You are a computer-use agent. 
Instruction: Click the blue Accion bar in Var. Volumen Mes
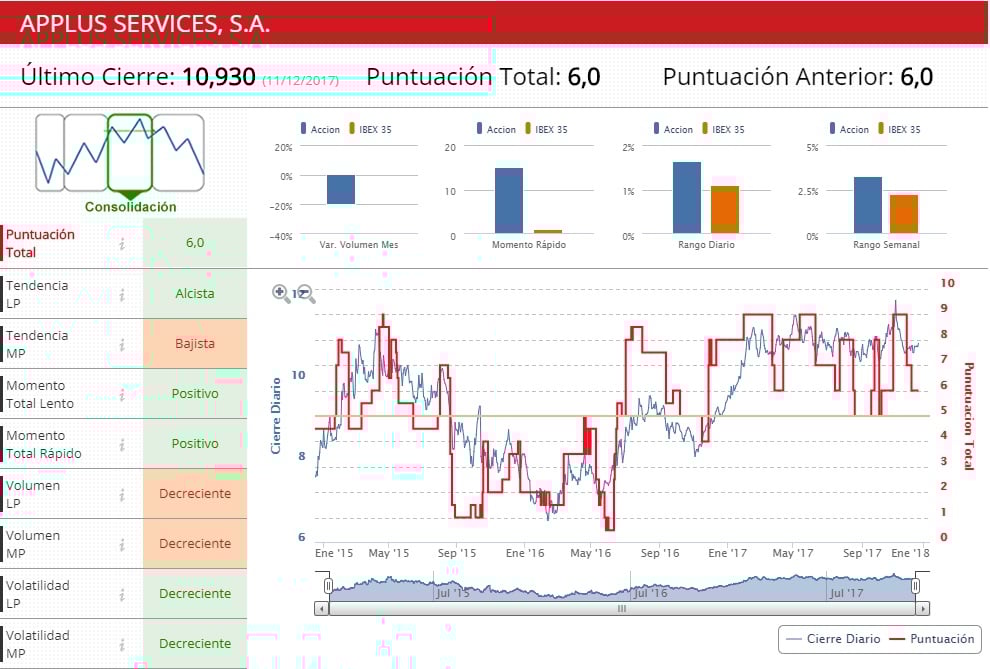pos(341,189)
